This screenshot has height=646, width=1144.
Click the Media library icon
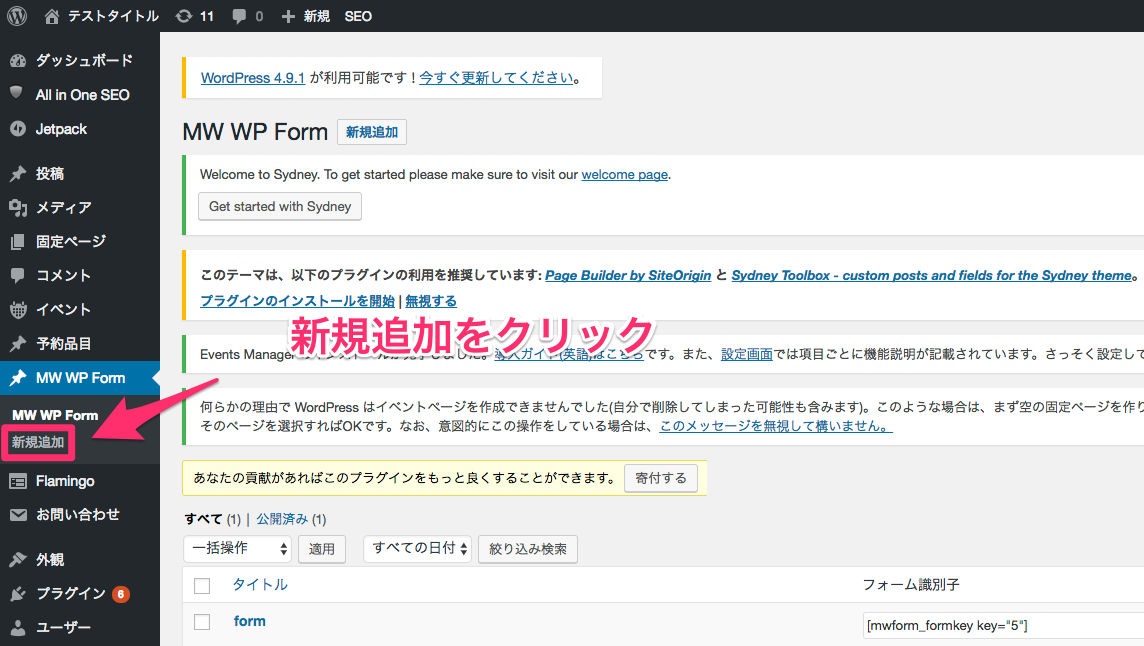coord(18,208)
